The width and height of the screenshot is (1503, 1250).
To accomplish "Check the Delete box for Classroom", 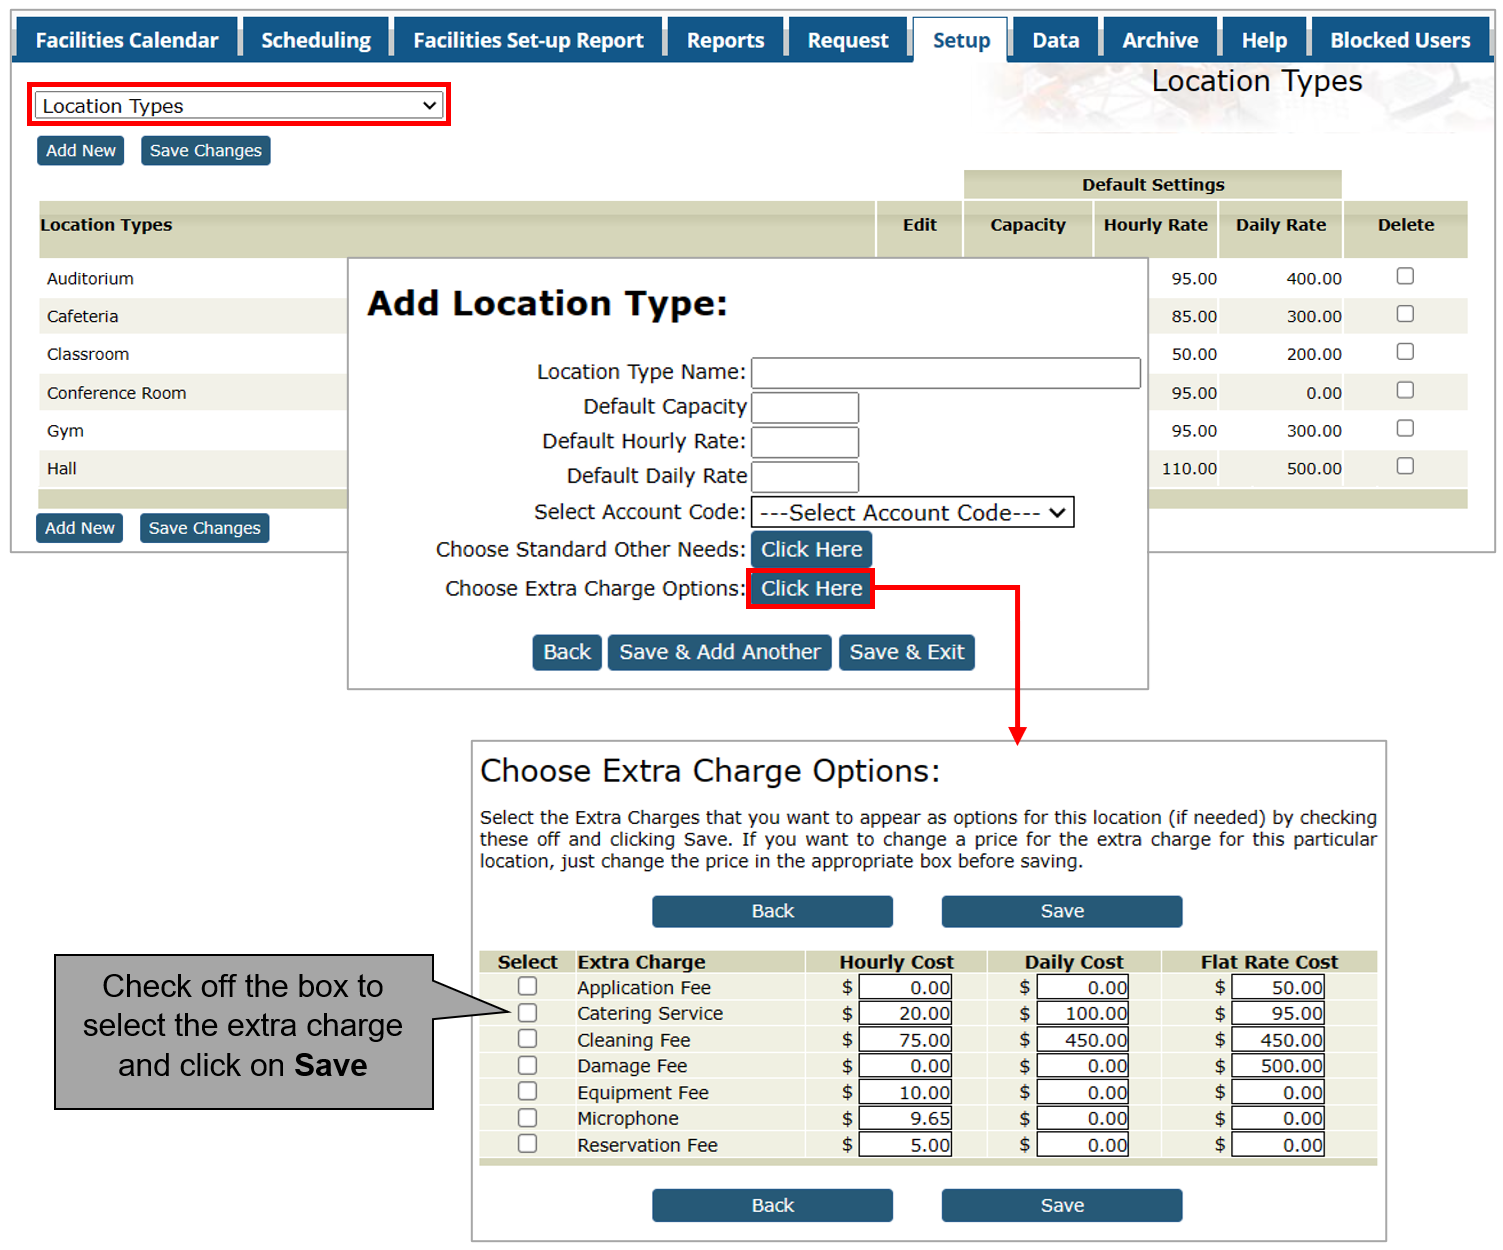I will tap(1405, 352).
